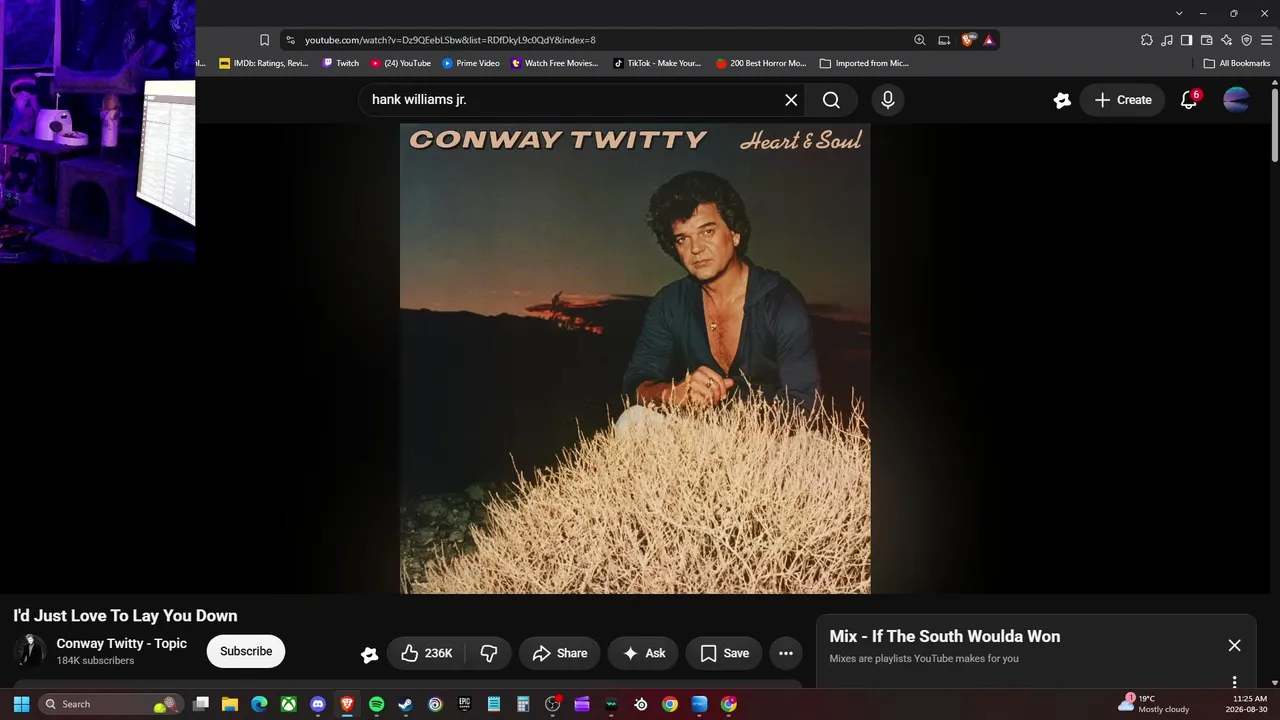Image resolution: width=1280 pixels, height=720 pixels.
Task: Open the TikTok - Make Your bookmark
Action: 657,63
